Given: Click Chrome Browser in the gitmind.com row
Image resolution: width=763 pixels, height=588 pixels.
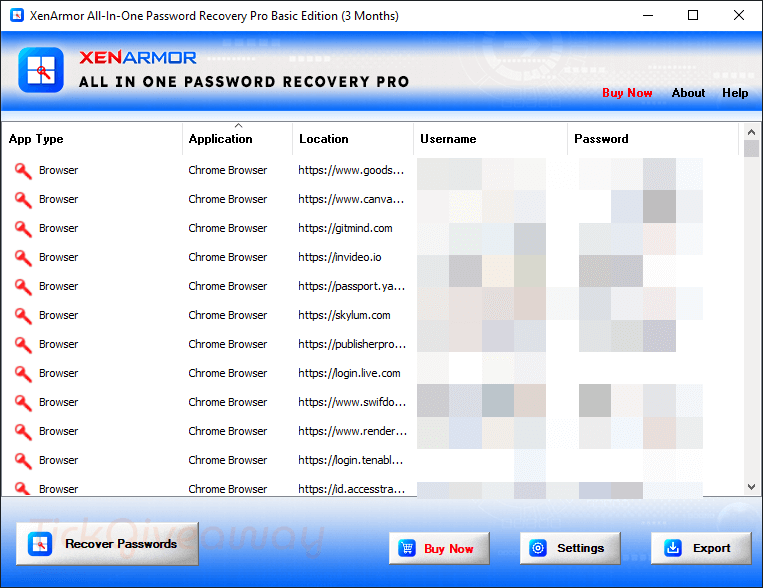Looking at the screenshot, I should [x=227, y=228].
